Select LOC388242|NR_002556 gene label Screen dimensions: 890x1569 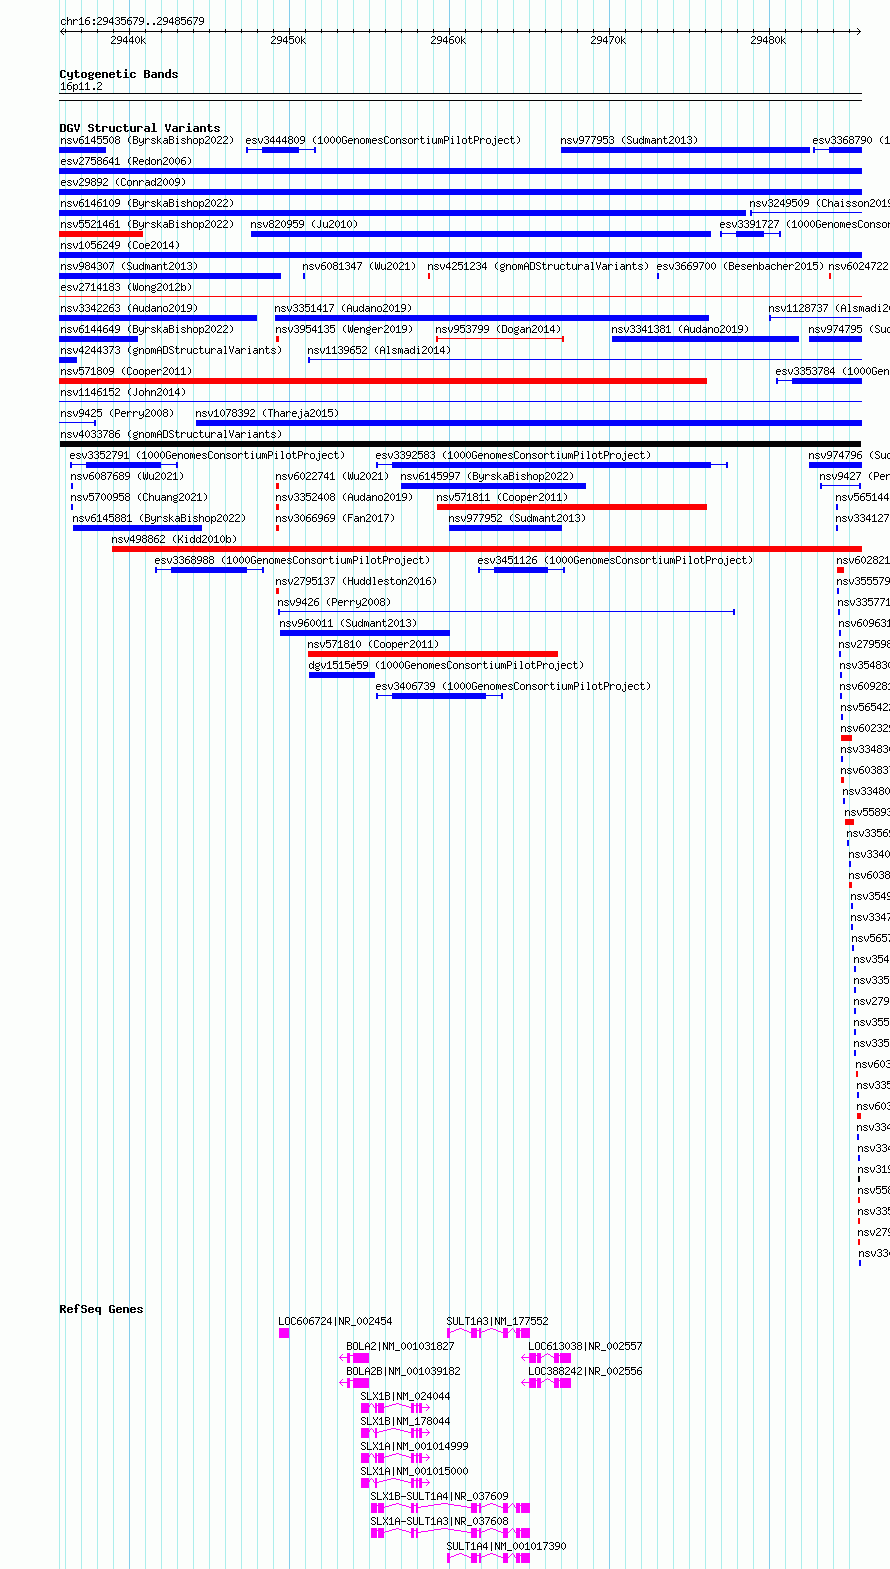(585, 1371)
